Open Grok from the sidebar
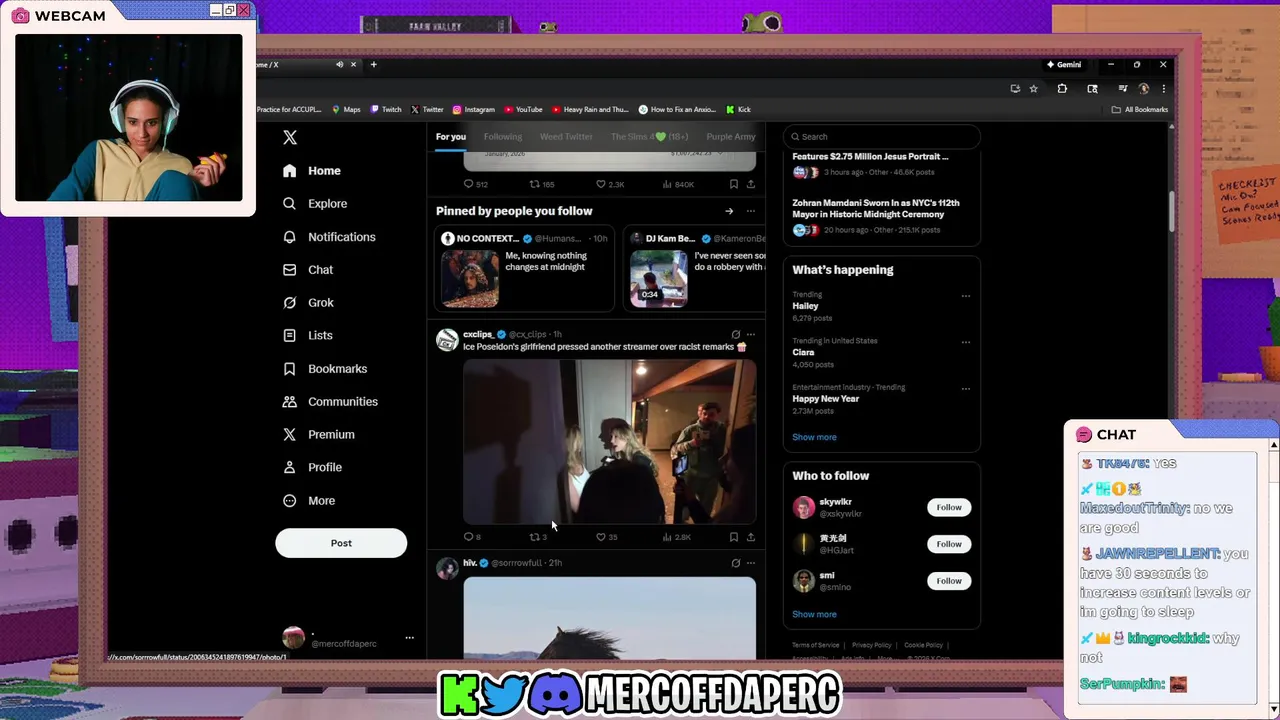The height and width of the screenshot is (720, 1280). (x=308, y=303)
